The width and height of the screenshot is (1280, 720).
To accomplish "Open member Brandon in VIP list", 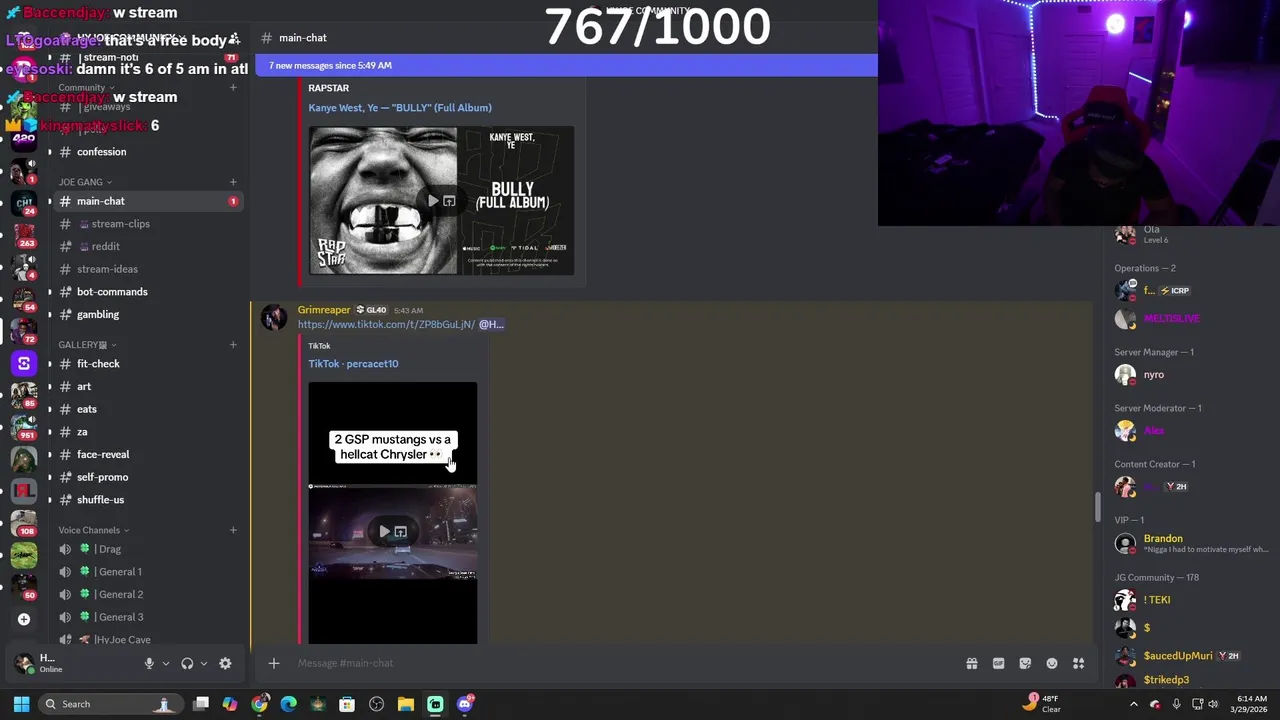I will (x=1192, y=543).
